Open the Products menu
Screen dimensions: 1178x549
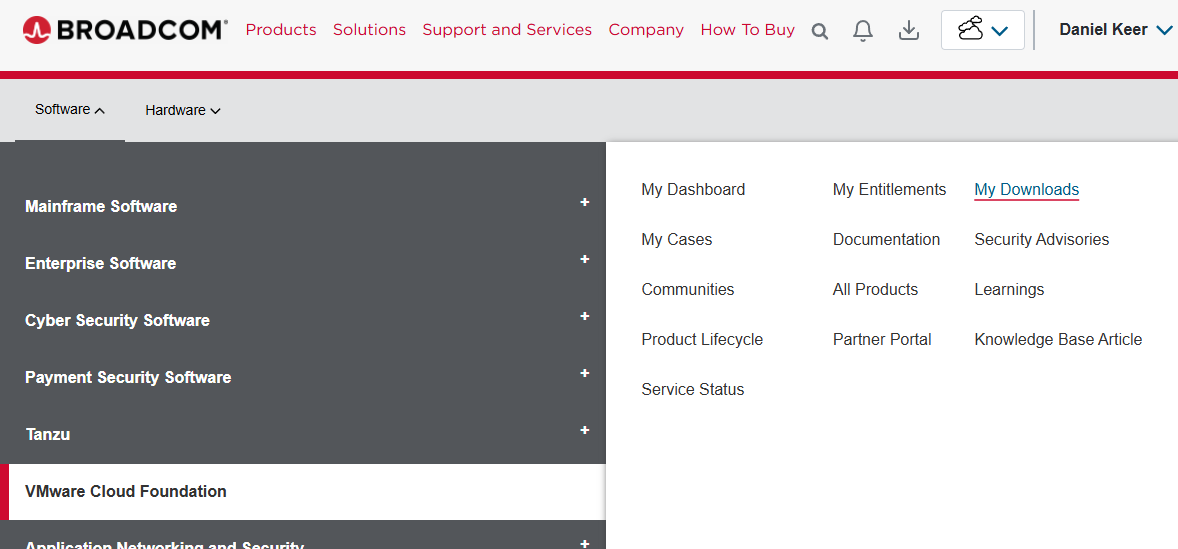[x=281, y=30]
